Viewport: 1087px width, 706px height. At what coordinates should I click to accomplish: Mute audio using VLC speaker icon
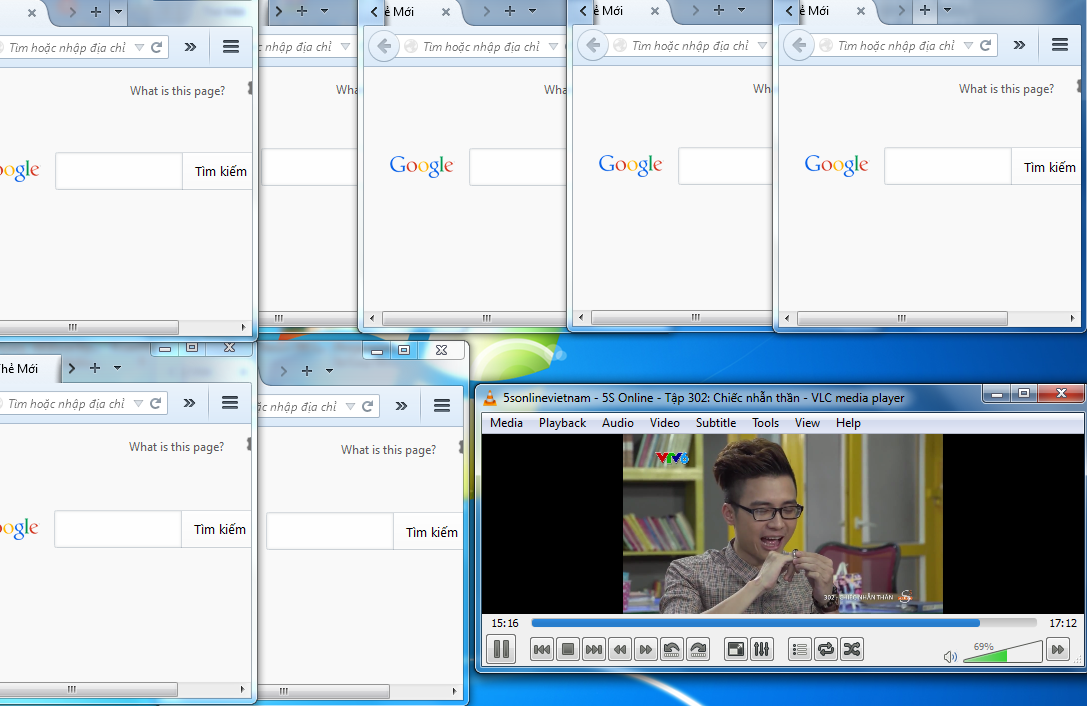950,657
